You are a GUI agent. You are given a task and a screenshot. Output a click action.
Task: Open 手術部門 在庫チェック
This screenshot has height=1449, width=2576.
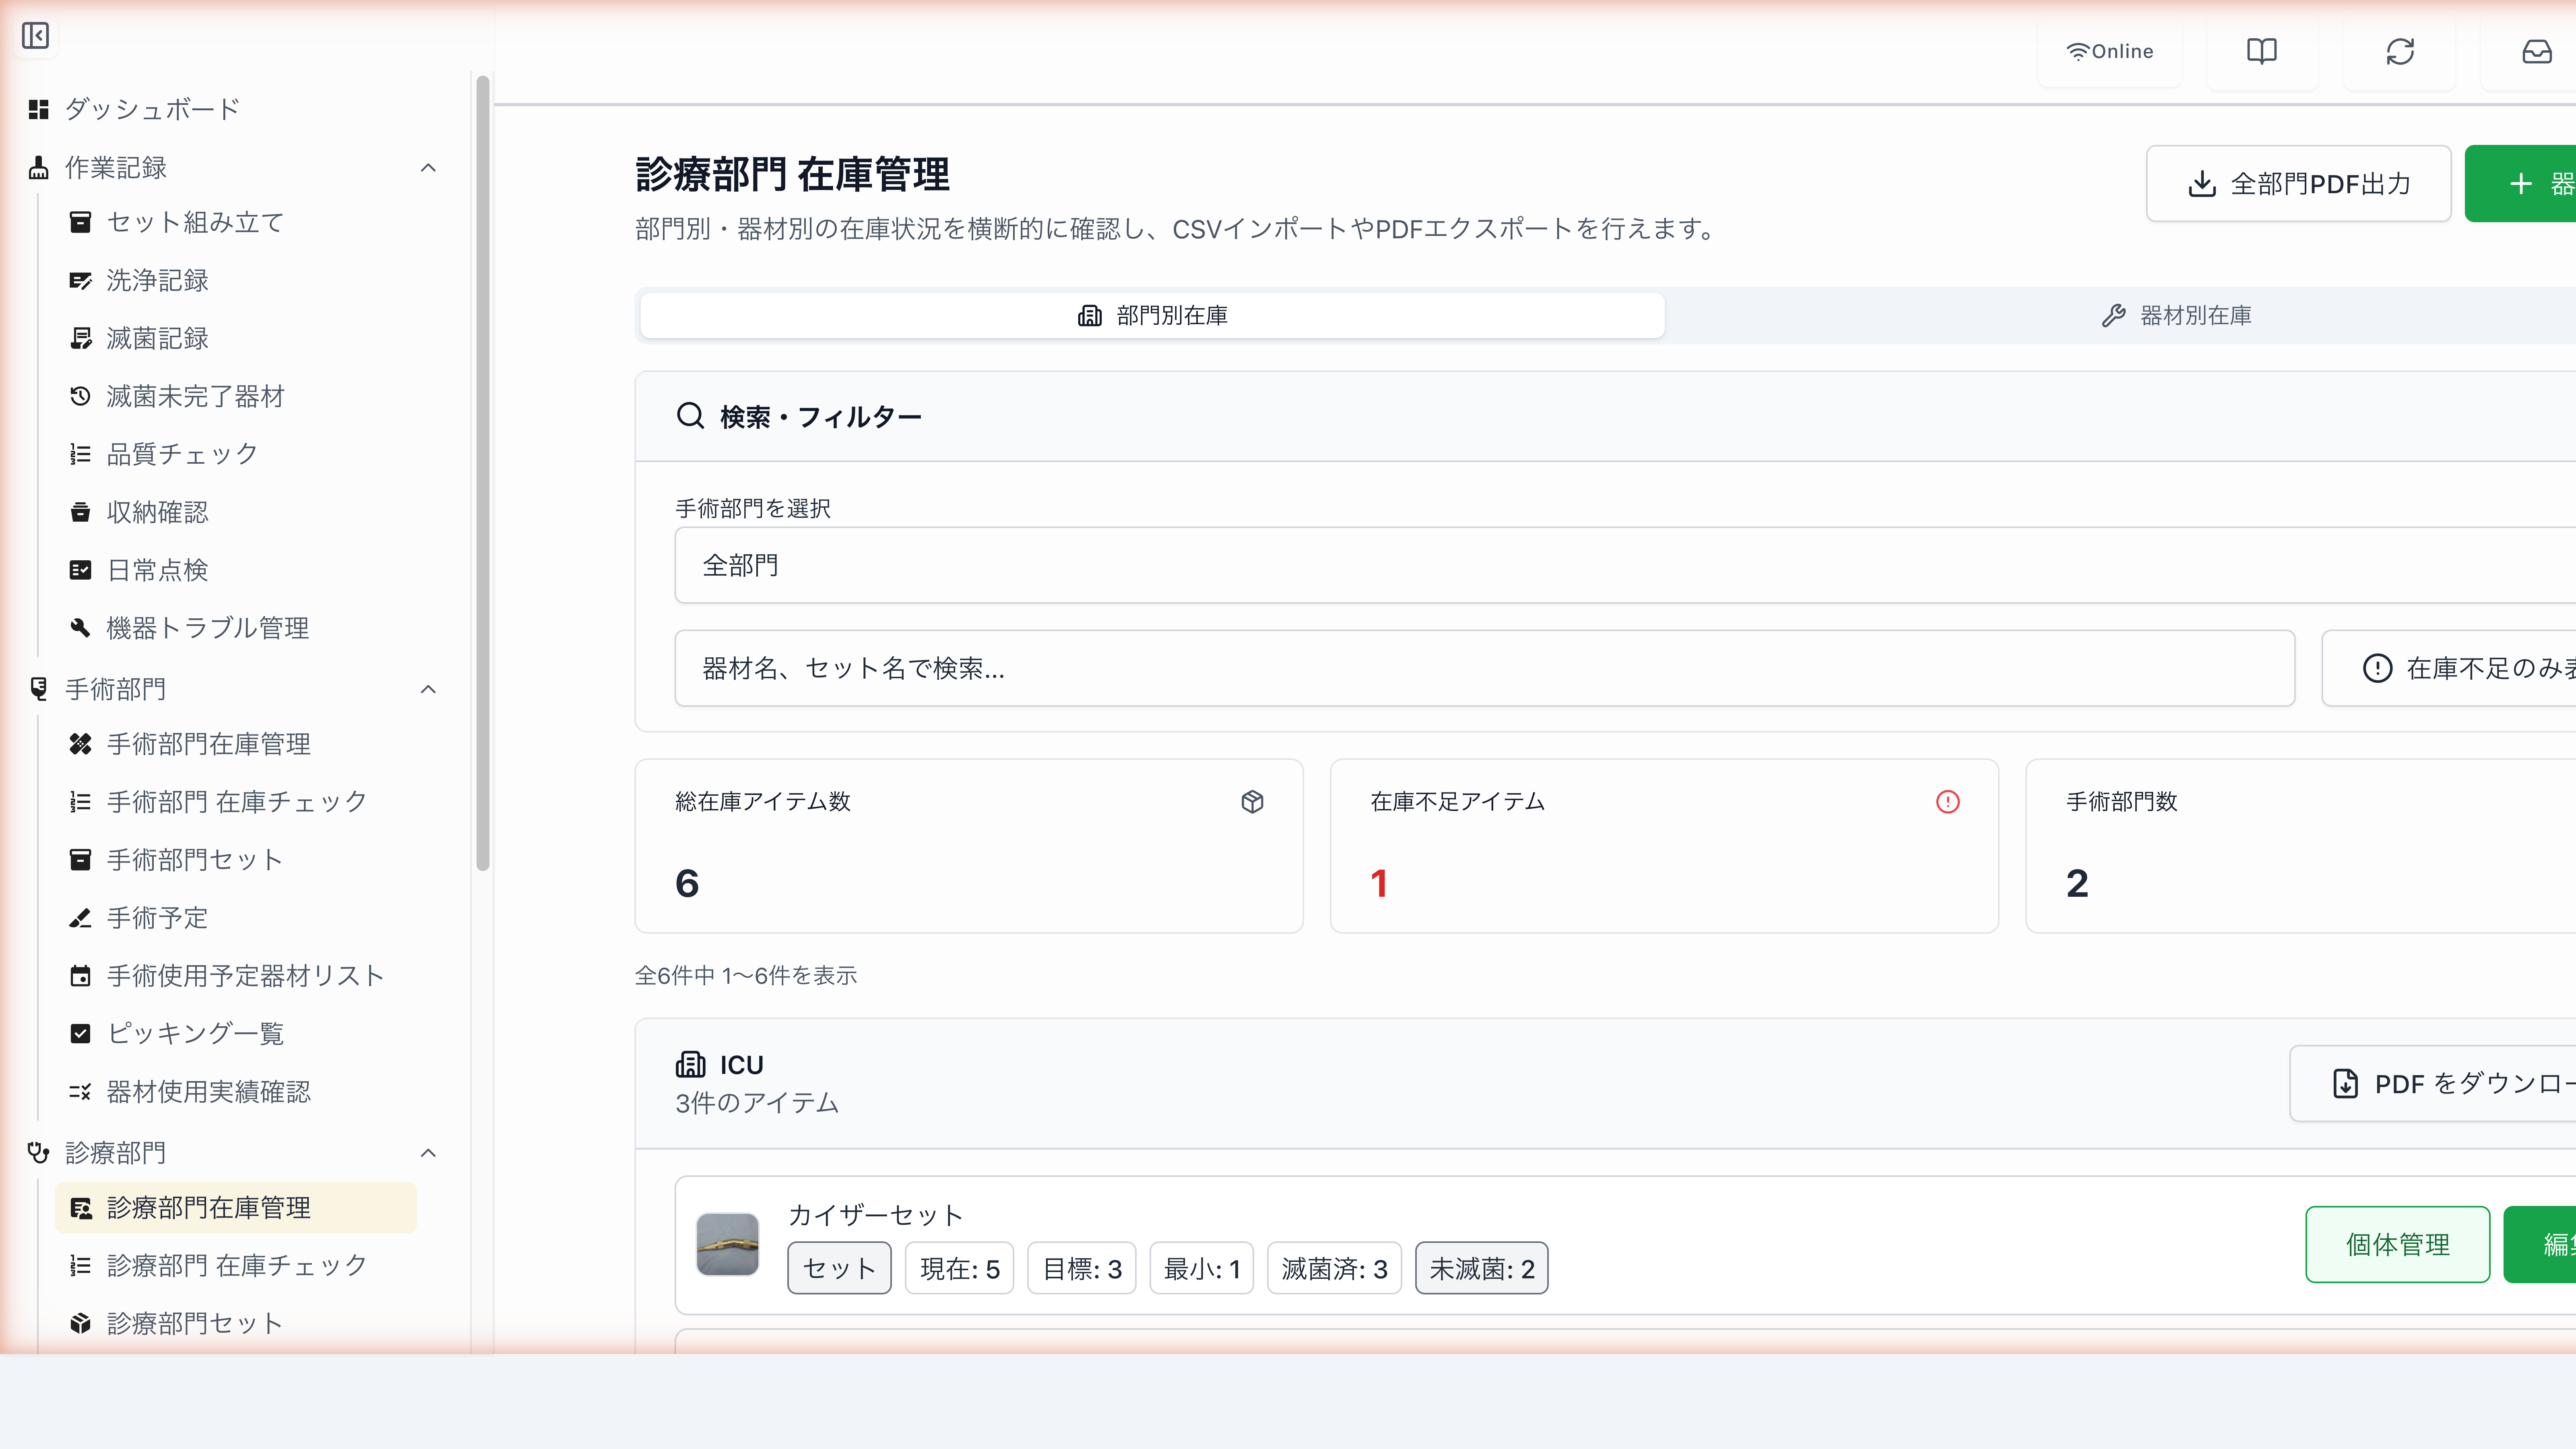coord(237,802)
